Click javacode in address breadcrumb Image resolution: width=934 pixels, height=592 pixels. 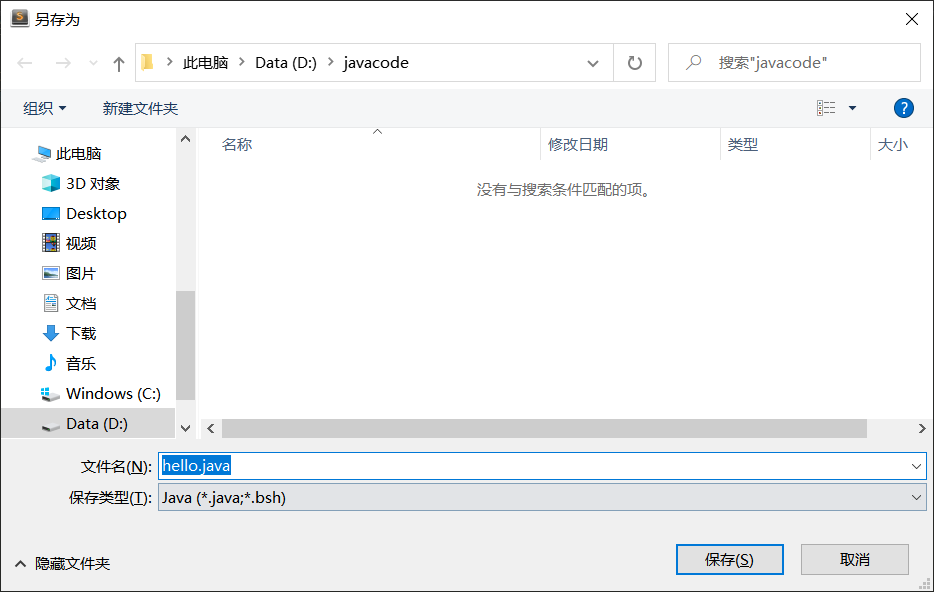tap(376, 63)
